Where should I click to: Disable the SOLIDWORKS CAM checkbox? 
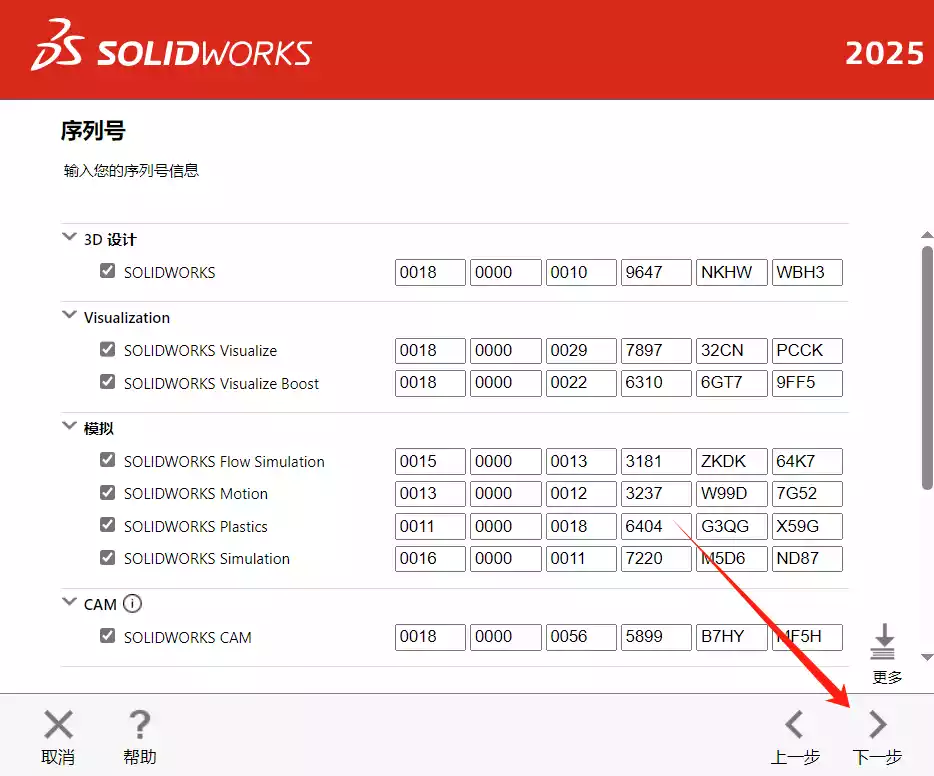(x=108, y=636)
